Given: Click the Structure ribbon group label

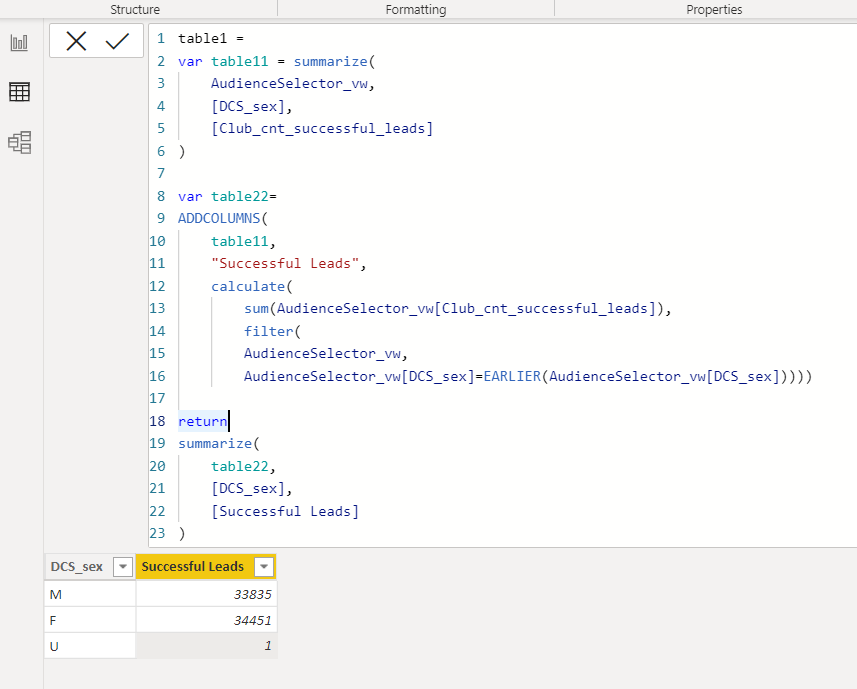Looking at the screenshot, I should pyautogui.click(x=135, y=9).
